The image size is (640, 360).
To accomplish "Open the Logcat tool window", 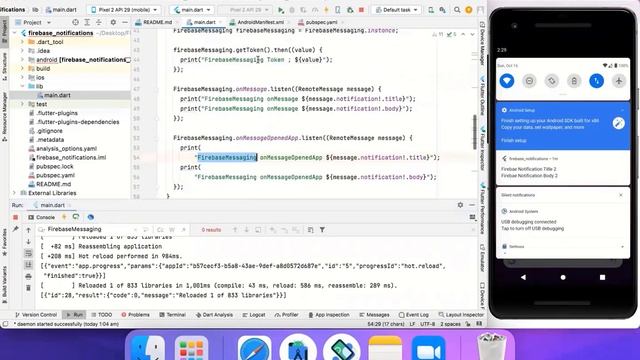I will click(x=254, y=315).
